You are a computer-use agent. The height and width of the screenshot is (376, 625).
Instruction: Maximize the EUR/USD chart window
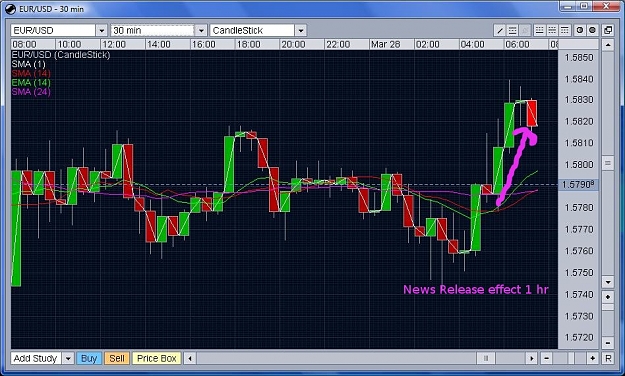(584, 6)
